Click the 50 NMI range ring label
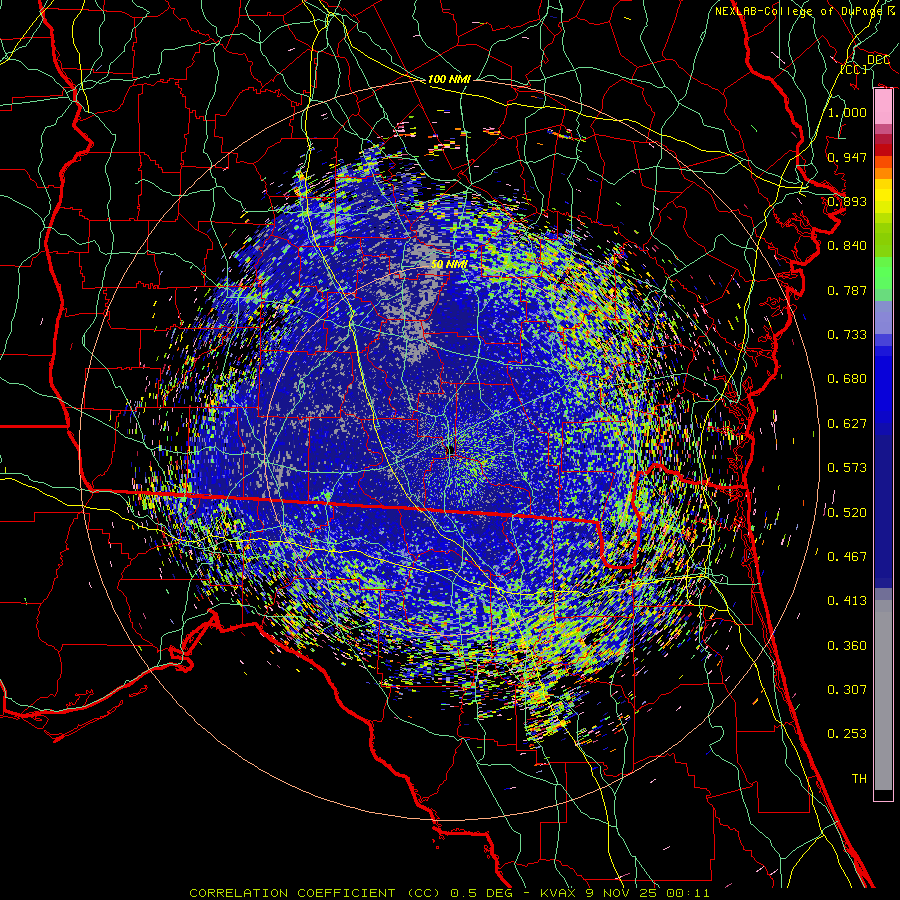 click(449, 264)
